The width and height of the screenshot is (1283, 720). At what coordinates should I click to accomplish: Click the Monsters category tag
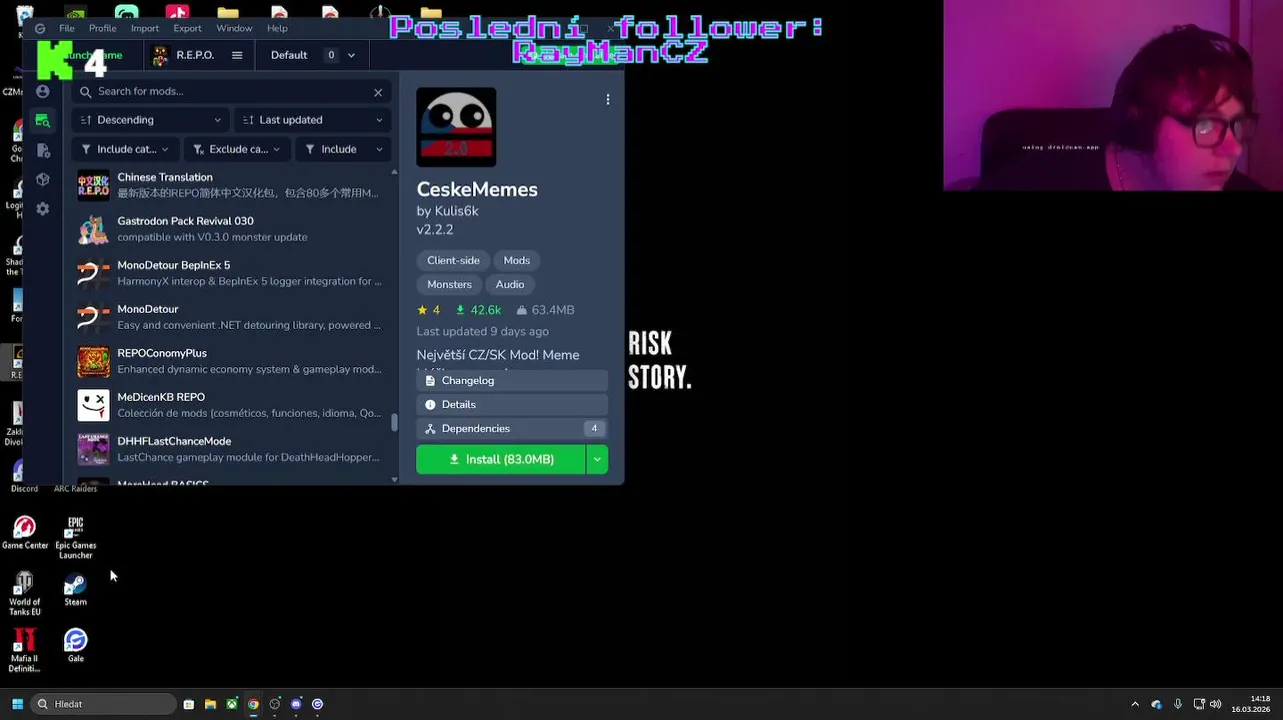point(449,284)
